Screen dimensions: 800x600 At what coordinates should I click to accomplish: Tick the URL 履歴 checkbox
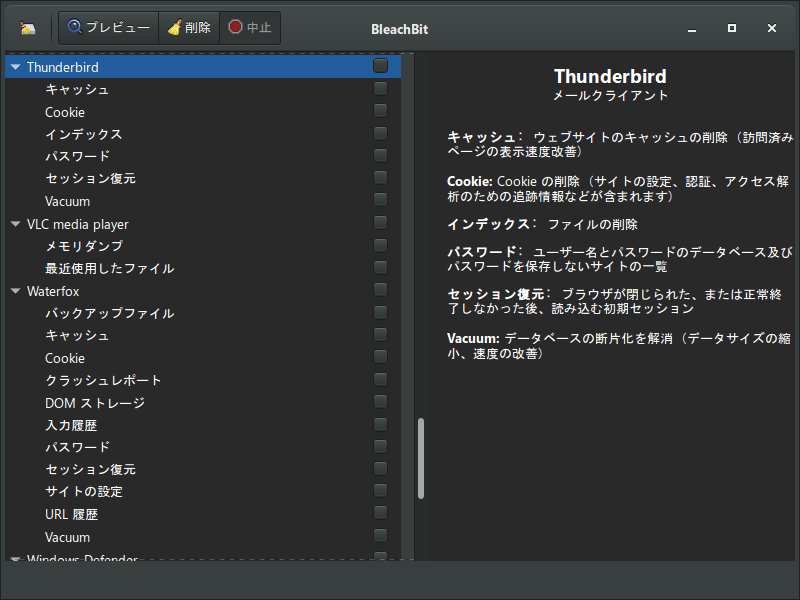(x=380, y=513)
